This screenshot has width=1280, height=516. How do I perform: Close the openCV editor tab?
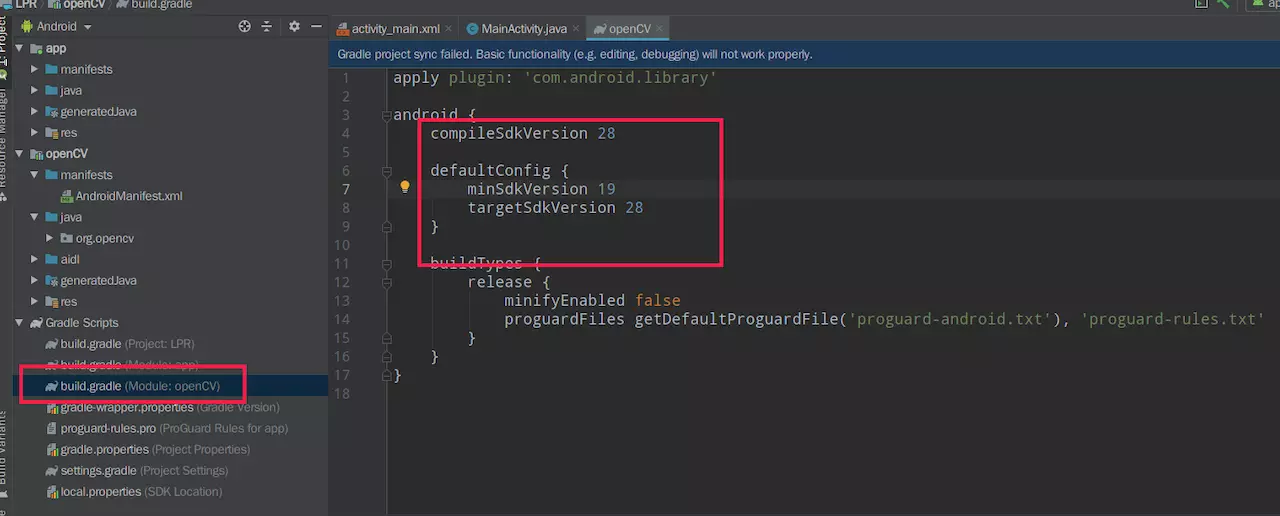[660, 29]
